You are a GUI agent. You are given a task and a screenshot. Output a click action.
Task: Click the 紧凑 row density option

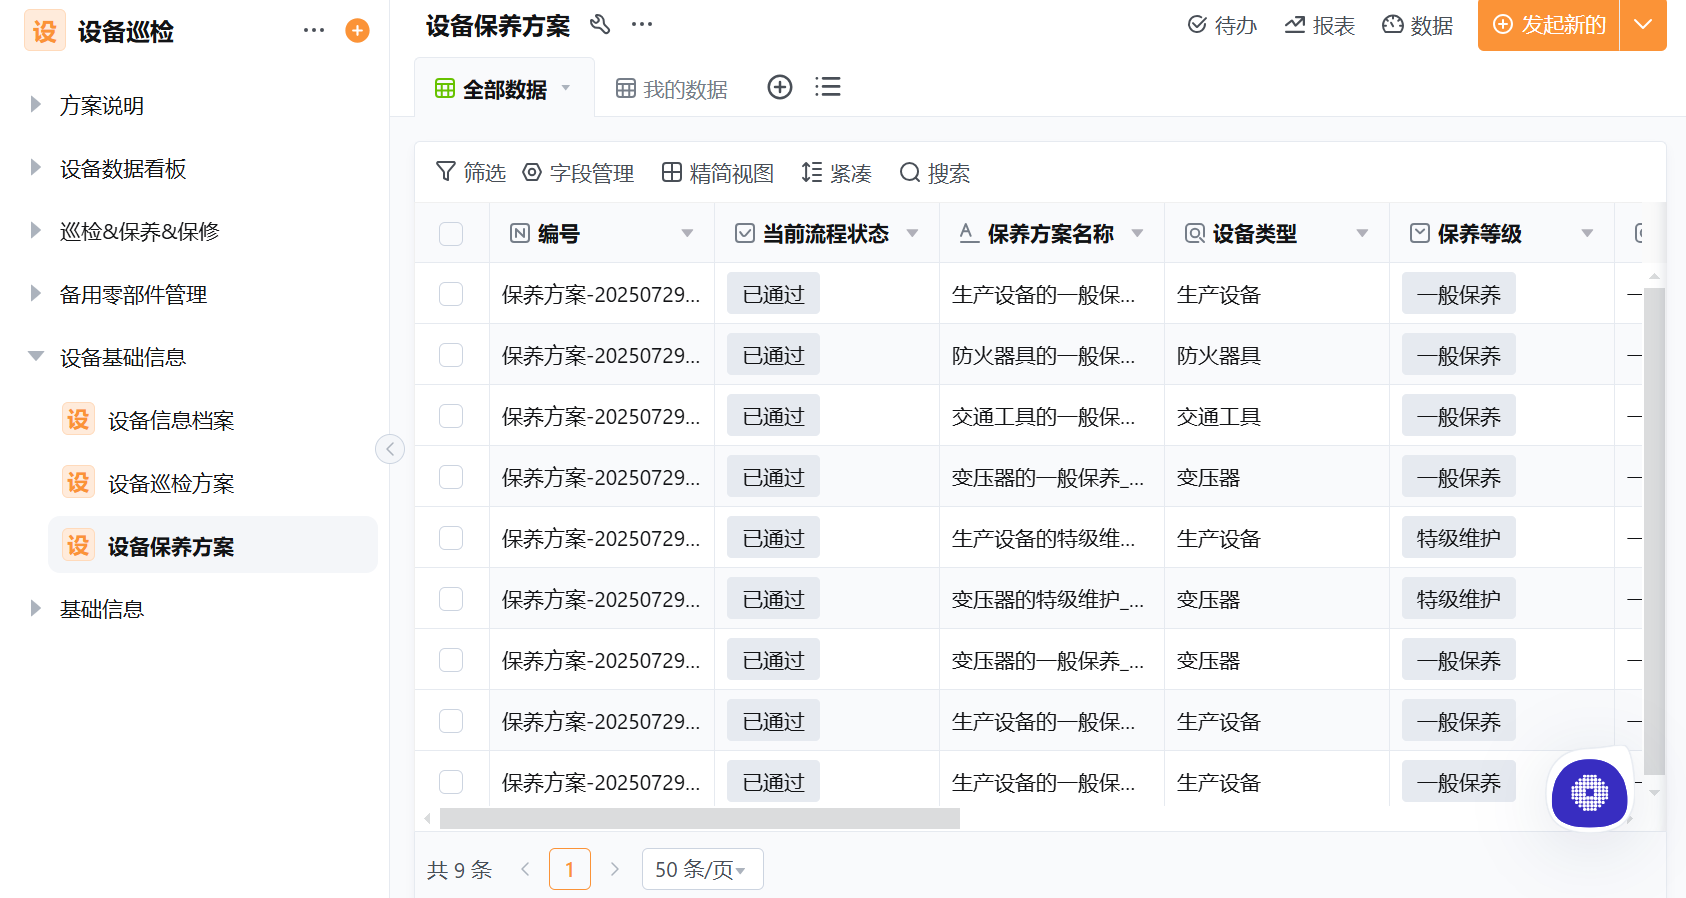pyautogui.click(x=836, y=173)
